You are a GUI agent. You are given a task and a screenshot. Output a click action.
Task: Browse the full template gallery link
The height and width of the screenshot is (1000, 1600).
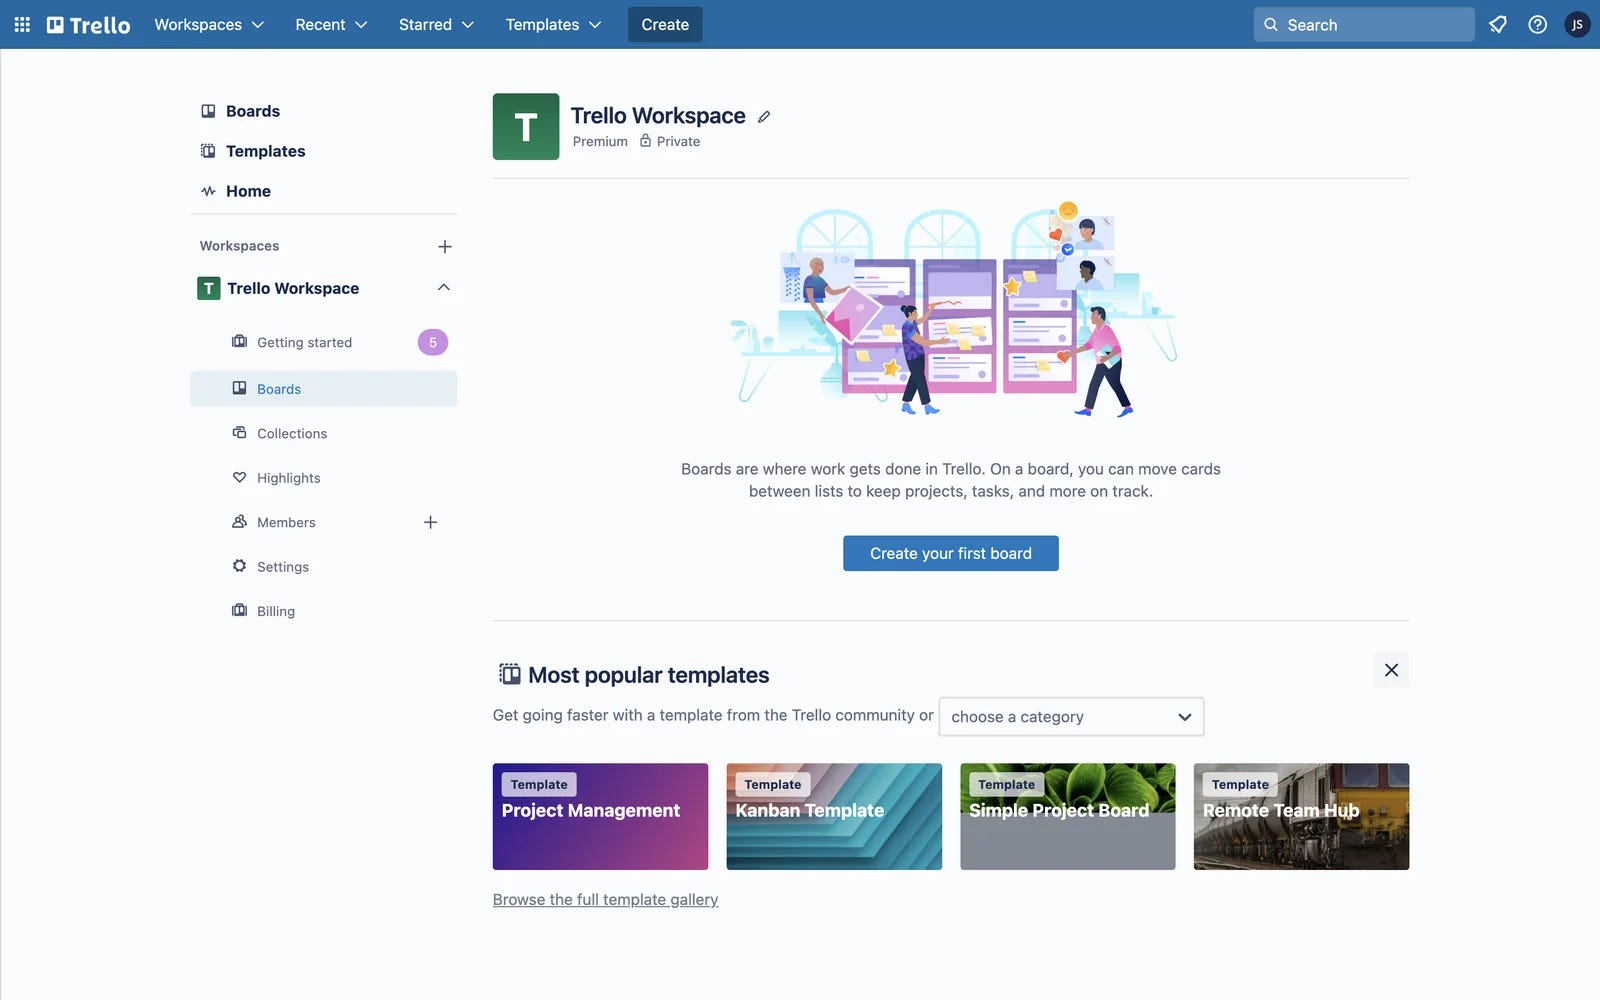coord(605,899)
